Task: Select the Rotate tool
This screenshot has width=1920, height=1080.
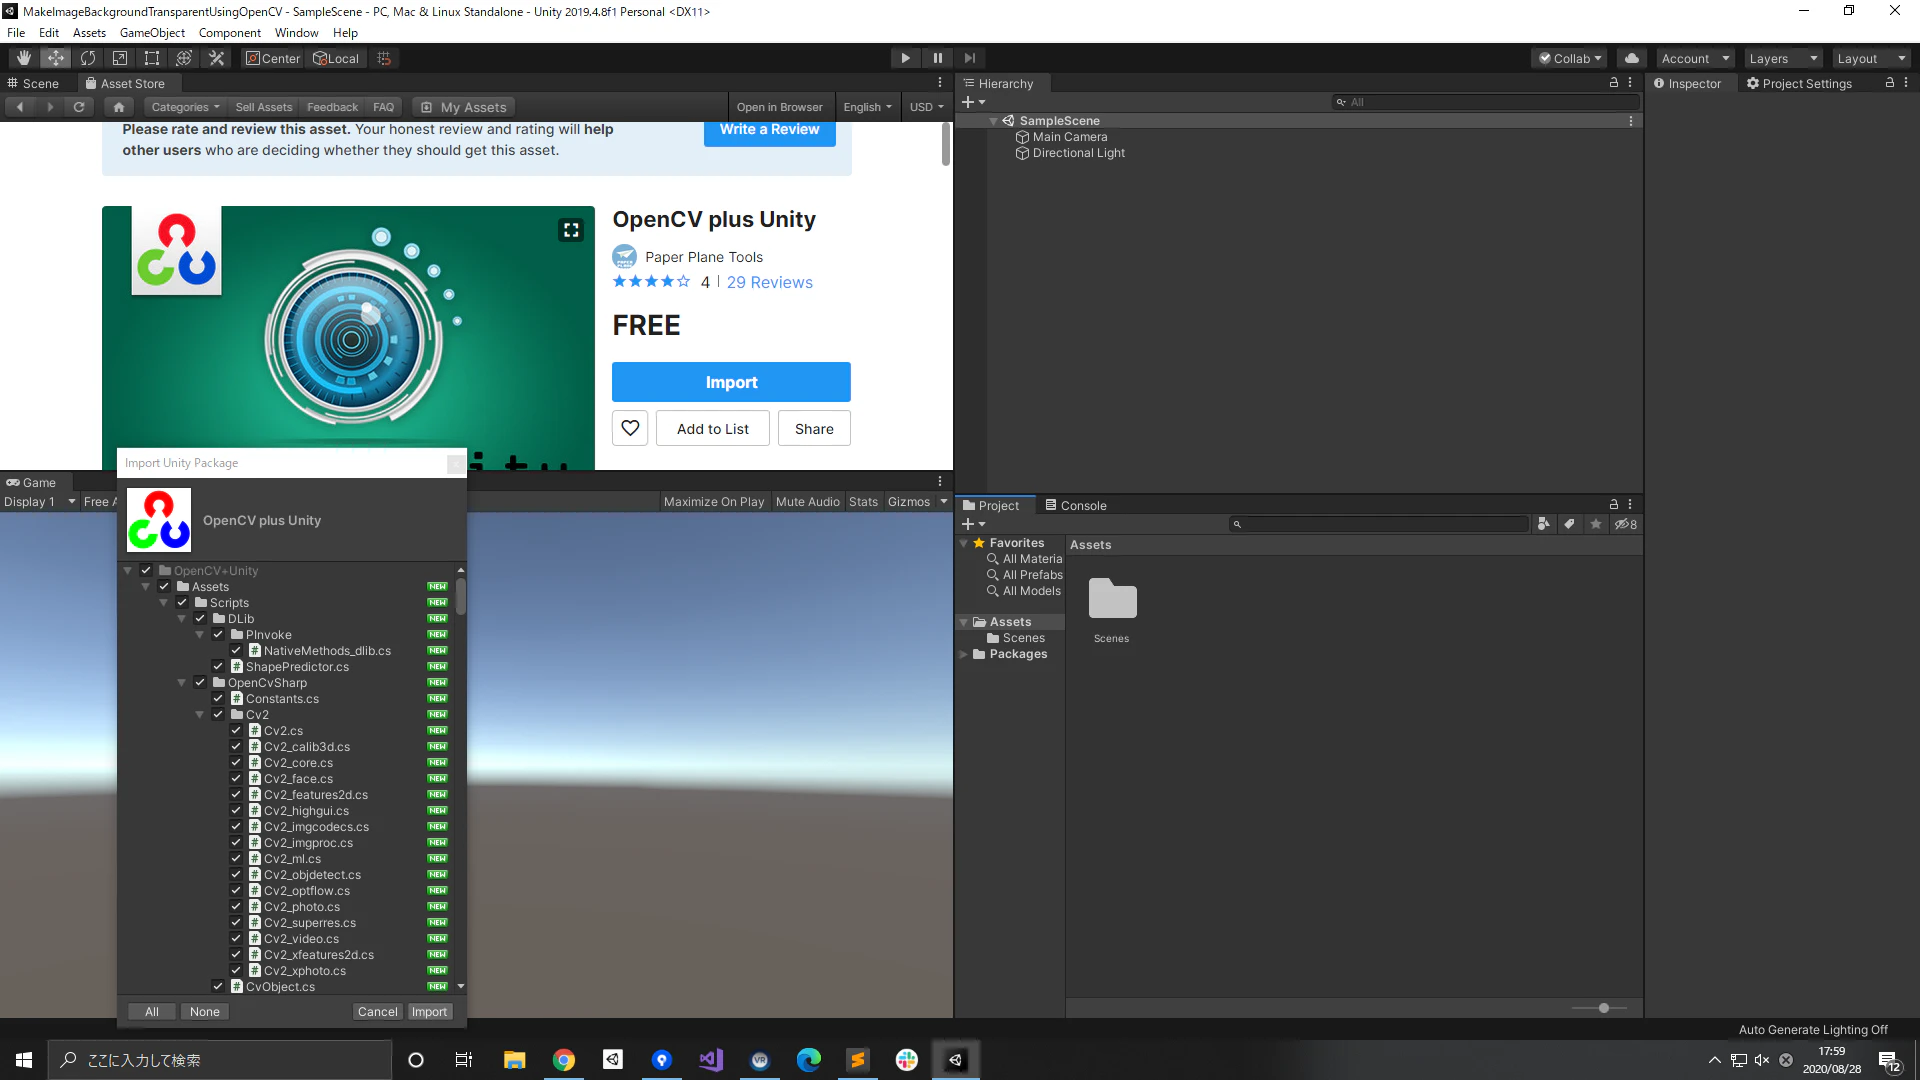Action: [88, 58]
